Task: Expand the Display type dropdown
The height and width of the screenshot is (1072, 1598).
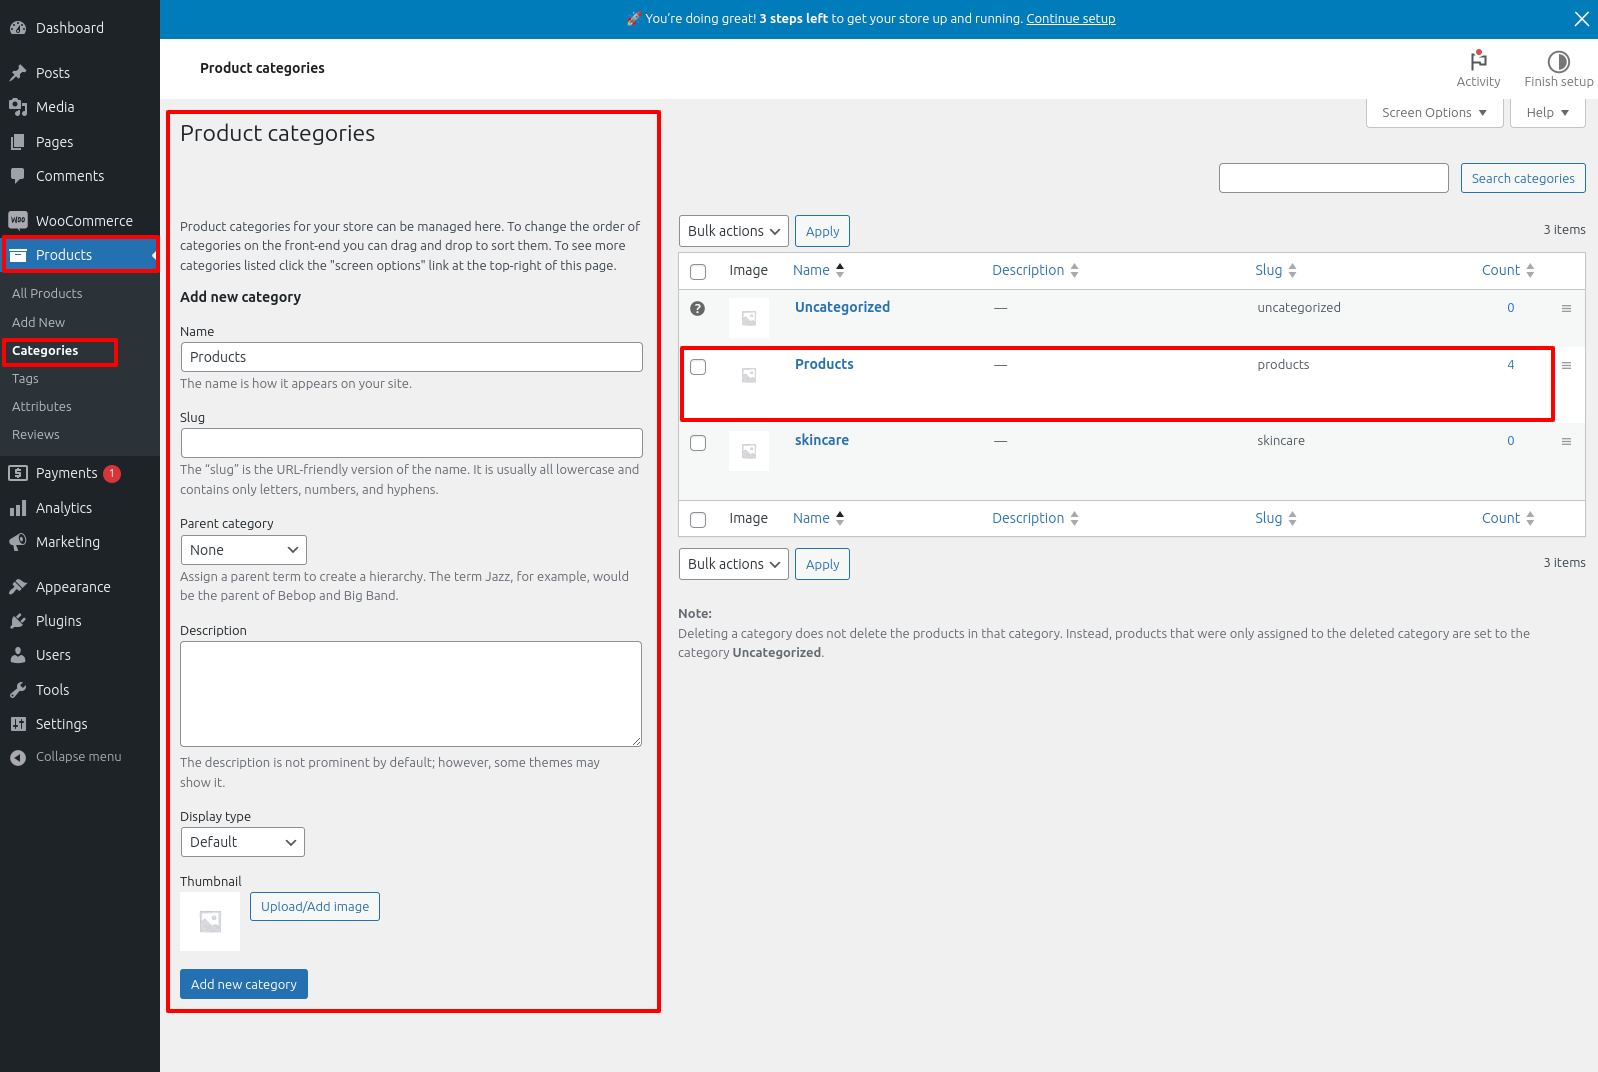Action: click(242, 842)
